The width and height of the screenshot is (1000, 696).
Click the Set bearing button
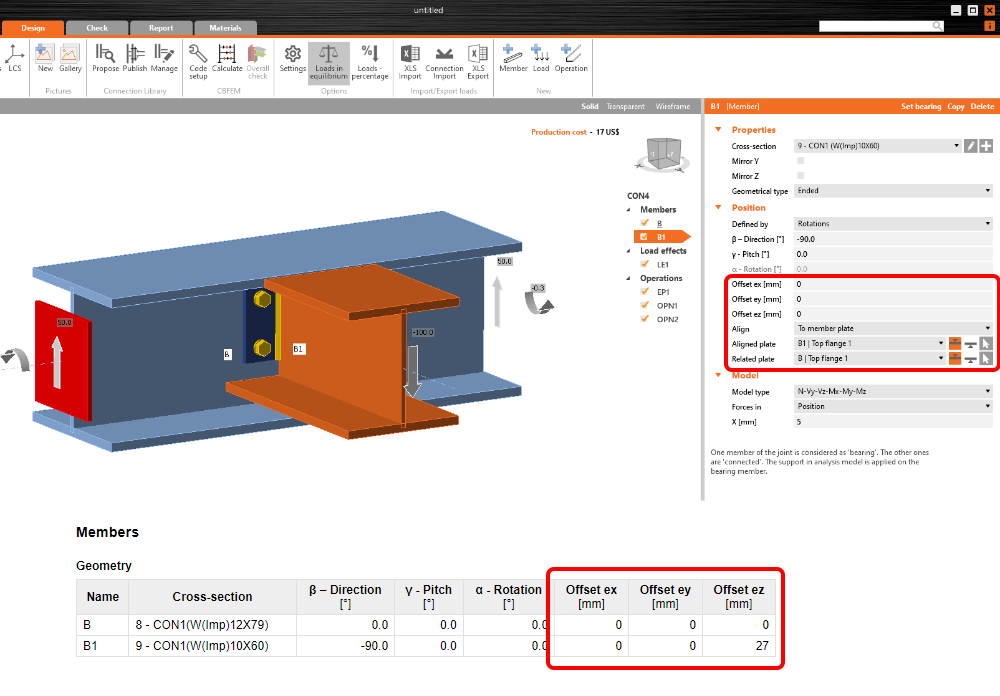(920, 106)
